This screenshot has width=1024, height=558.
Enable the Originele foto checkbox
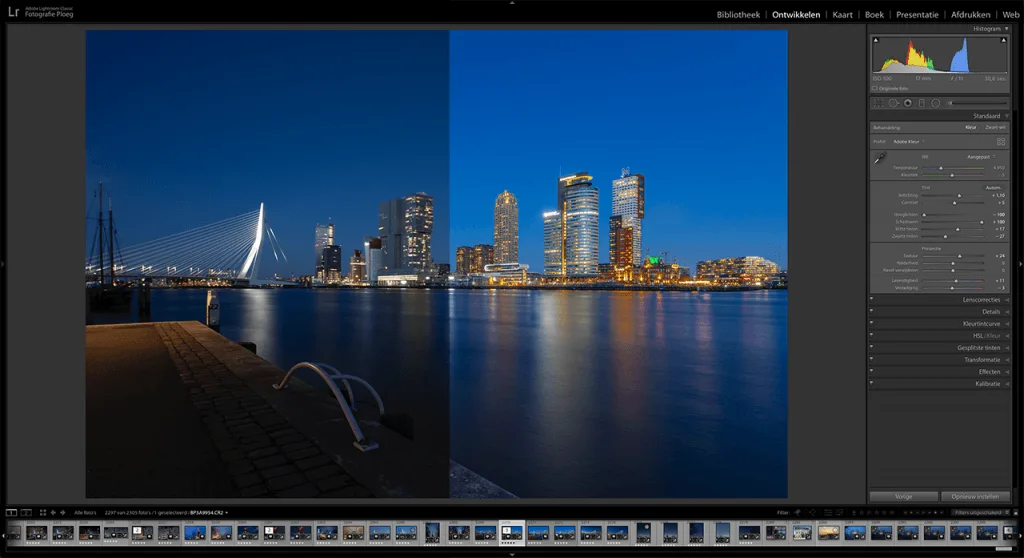pos(874,89)
